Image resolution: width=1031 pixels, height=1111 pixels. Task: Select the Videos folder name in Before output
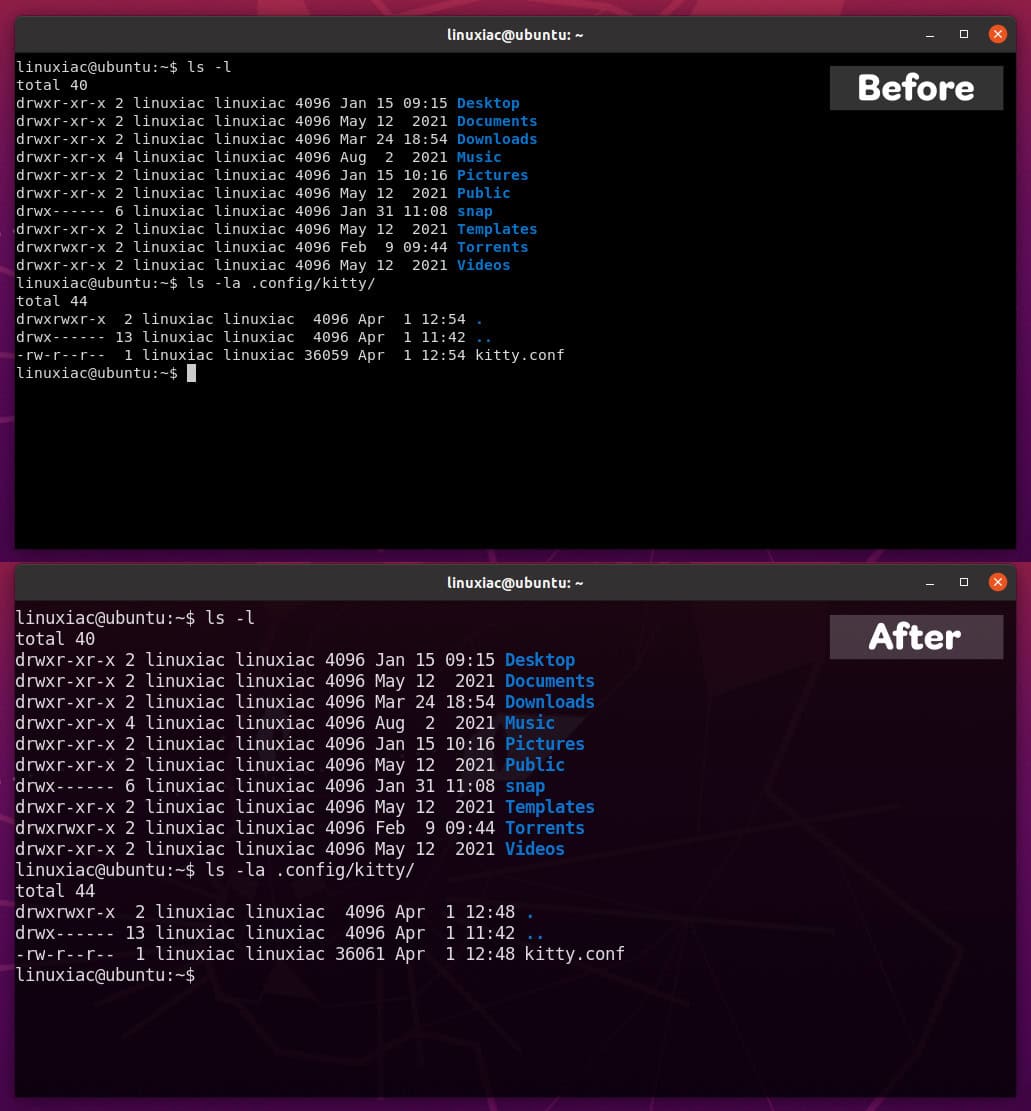pos(483,265)
